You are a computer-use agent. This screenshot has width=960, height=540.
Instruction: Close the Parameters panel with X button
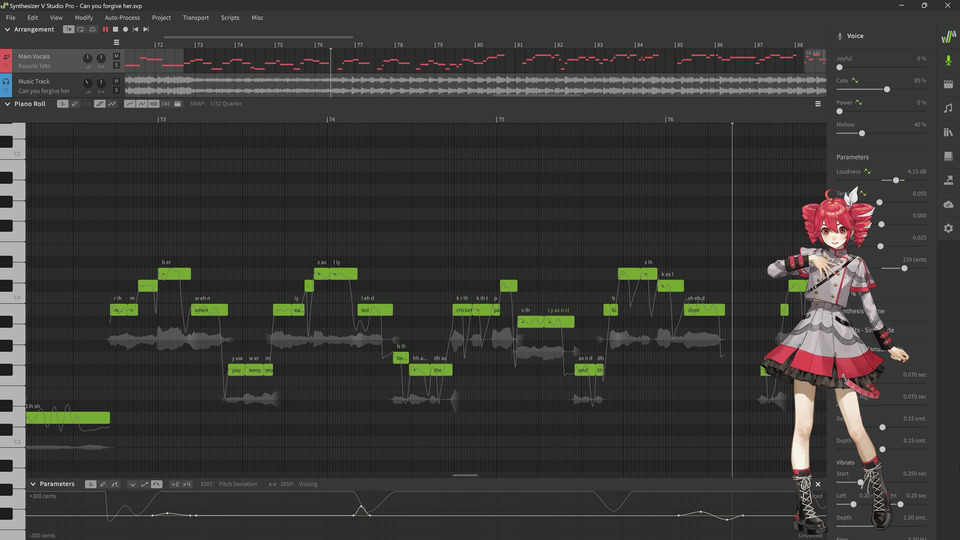click(818, 484)
